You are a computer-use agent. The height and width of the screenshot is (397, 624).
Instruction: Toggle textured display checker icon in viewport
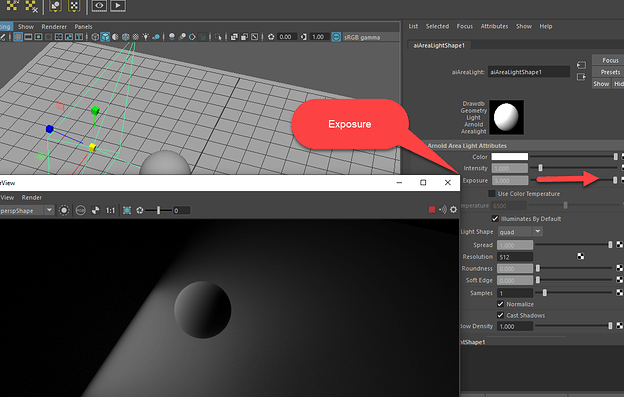coord(136,37)
